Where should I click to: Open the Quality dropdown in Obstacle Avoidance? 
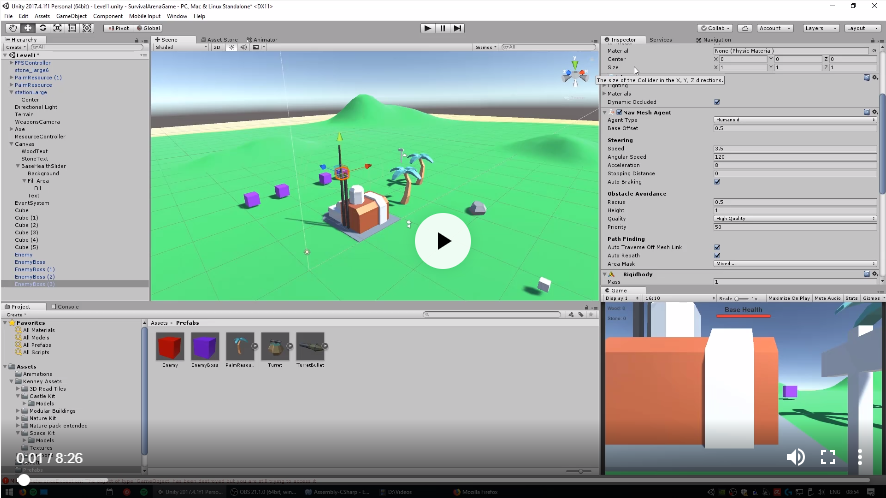pos(795,218)
